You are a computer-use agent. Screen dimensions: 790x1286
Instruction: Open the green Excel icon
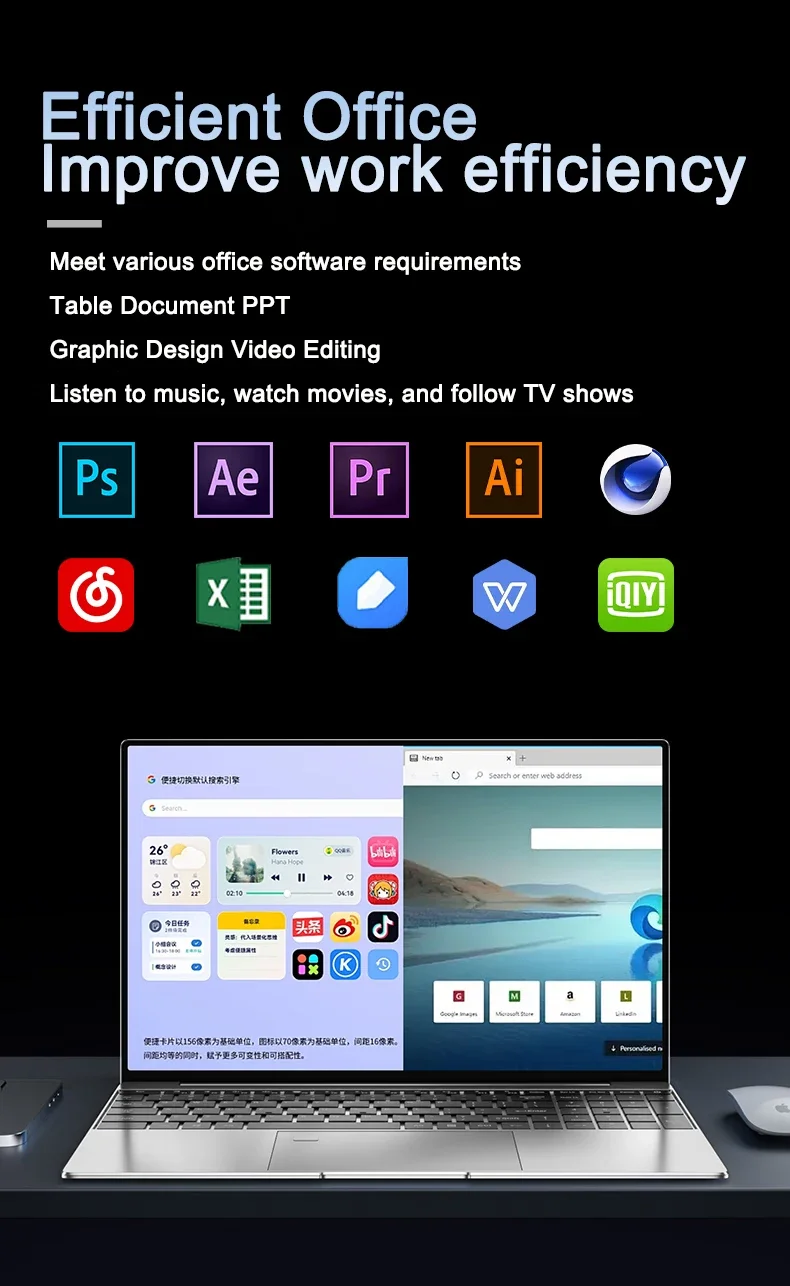(x=233, y=594)
